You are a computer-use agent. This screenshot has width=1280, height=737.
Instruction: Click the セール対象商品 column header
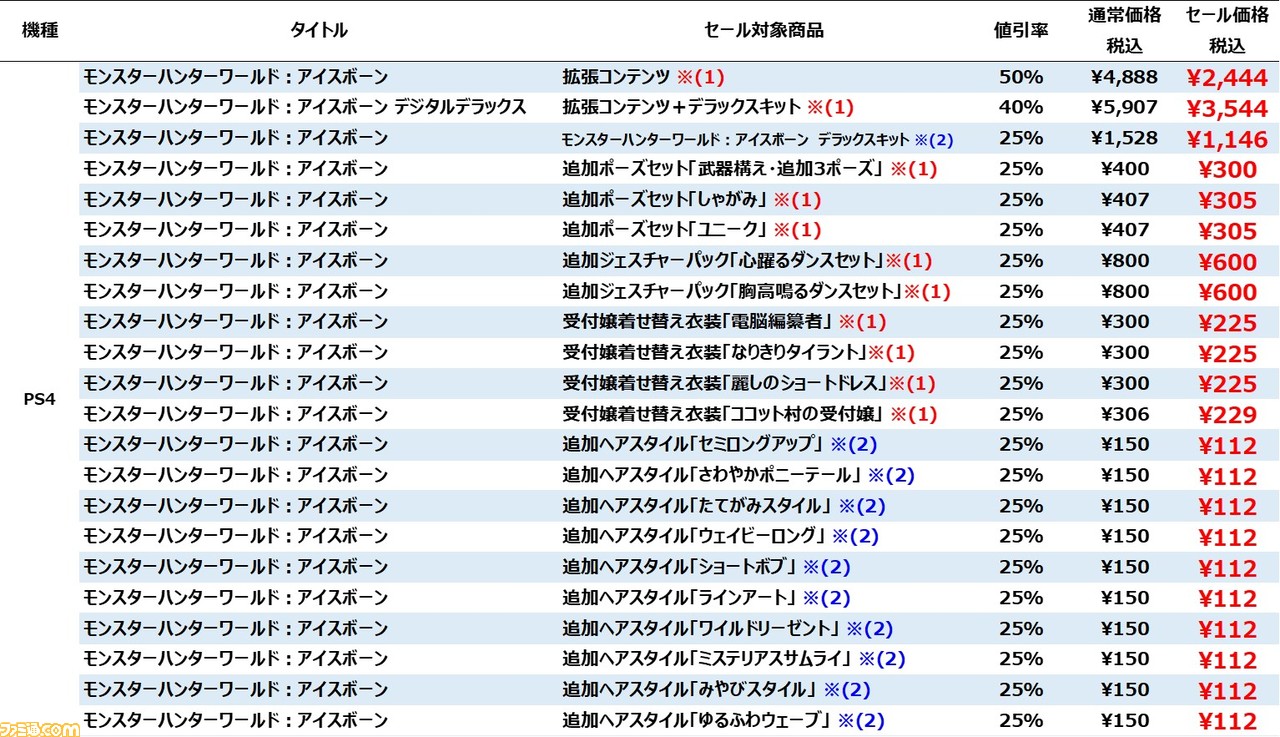coord(764,30)
